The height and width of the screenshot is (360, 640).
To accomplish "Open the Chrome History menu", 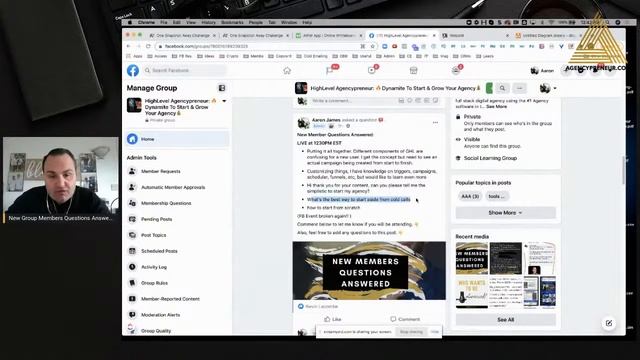I will [208, 22].
